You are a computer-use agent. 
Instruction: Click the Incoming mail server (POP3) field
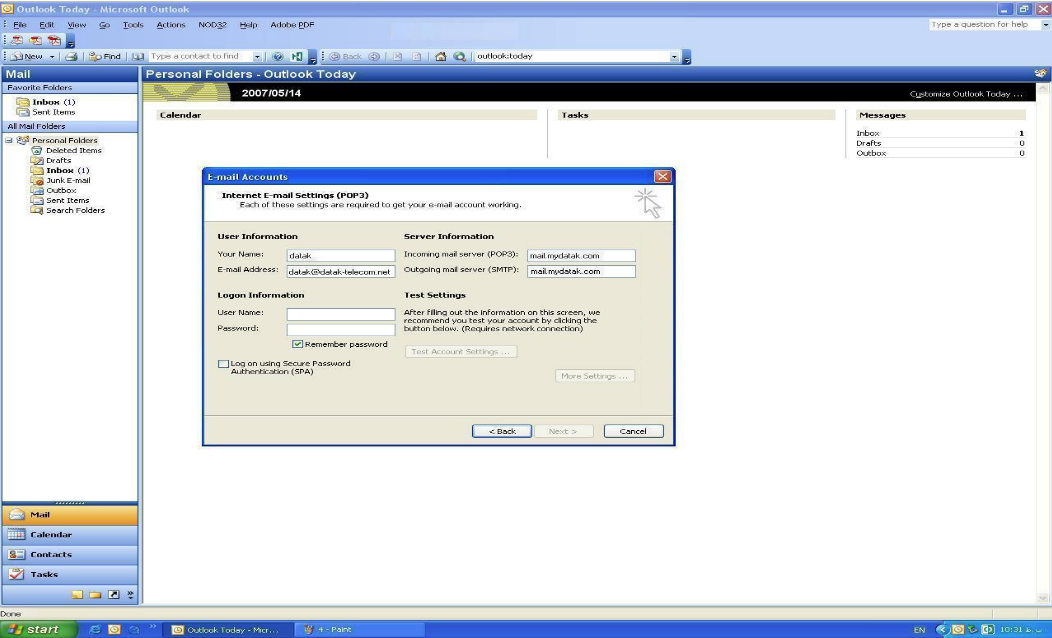click(581, 256)
